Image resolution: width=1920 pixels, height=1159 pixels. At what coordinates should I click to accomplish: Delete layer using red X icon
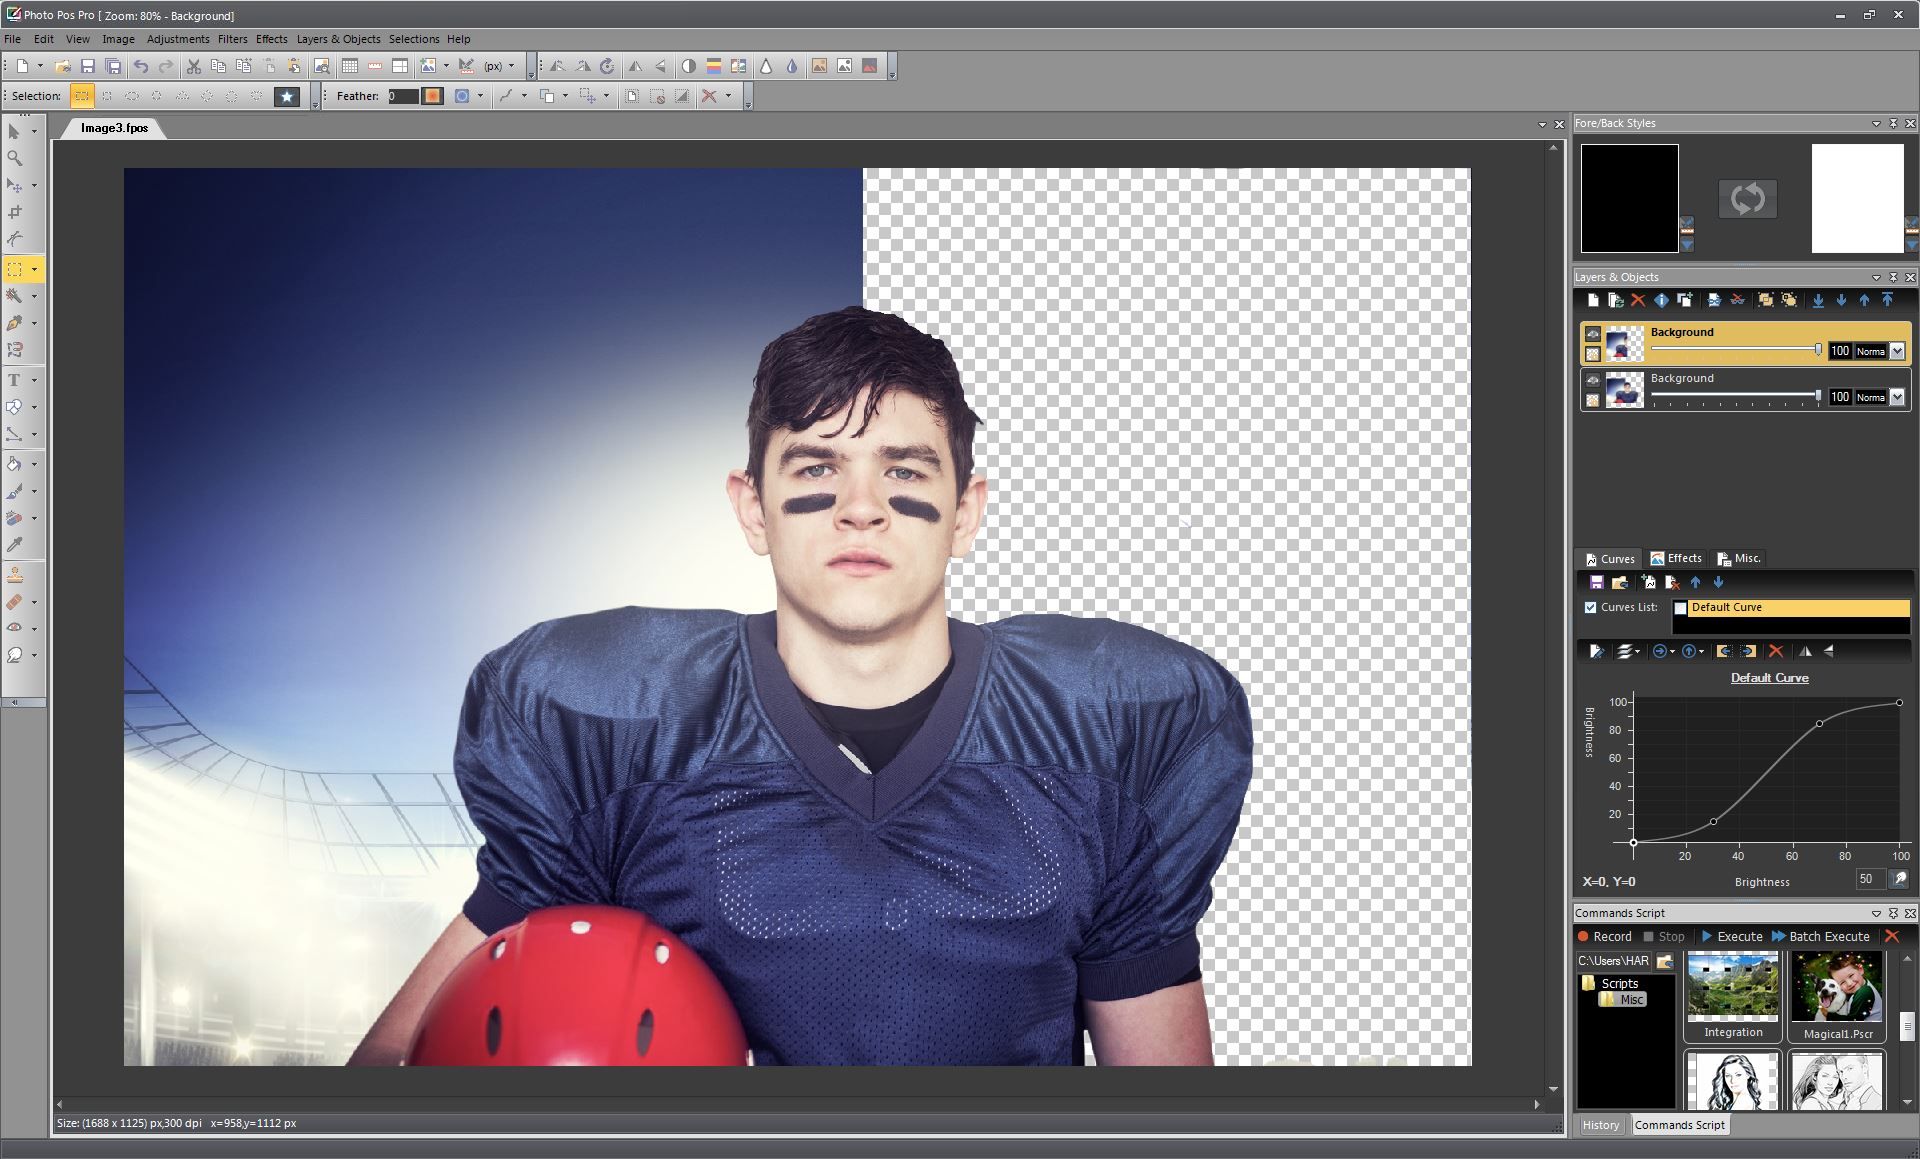pos(1638,300)
